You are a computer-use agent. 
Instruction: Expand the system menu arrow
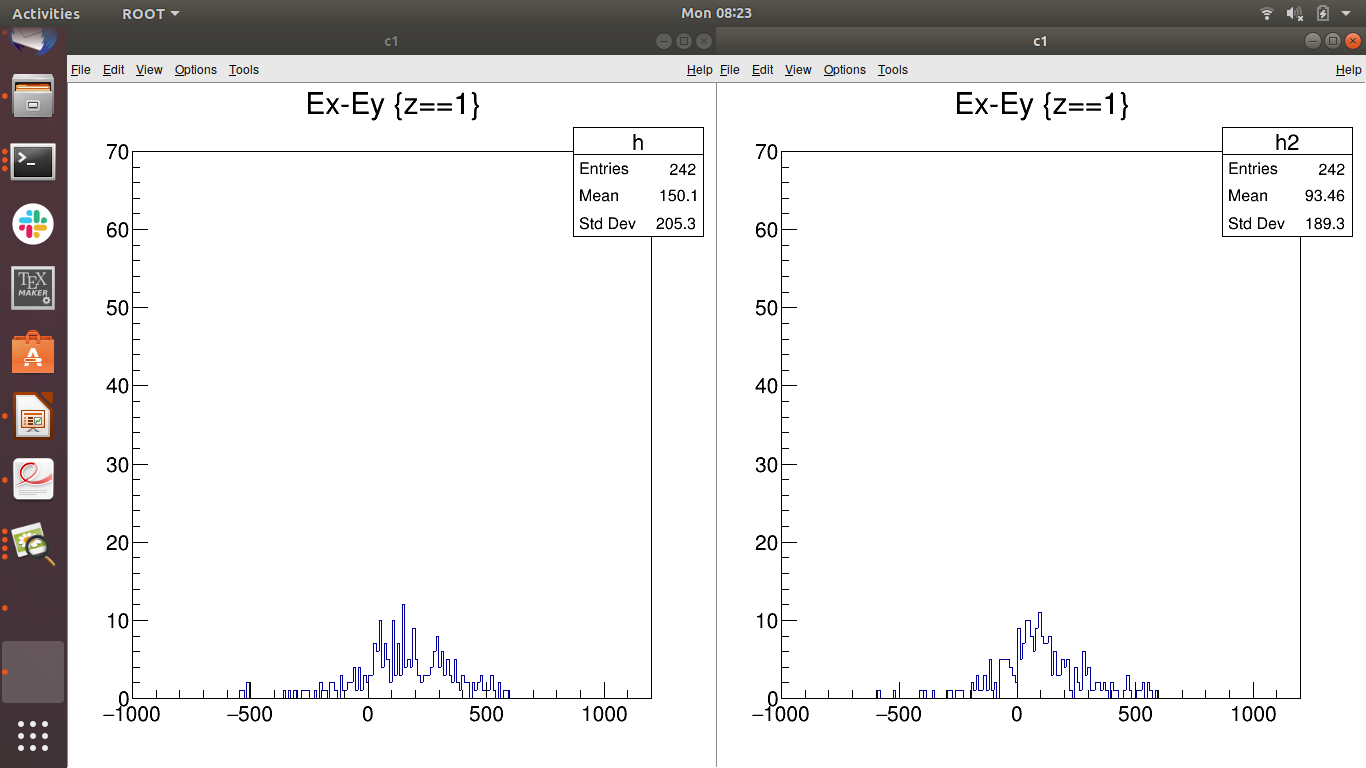click(1346, 13)
